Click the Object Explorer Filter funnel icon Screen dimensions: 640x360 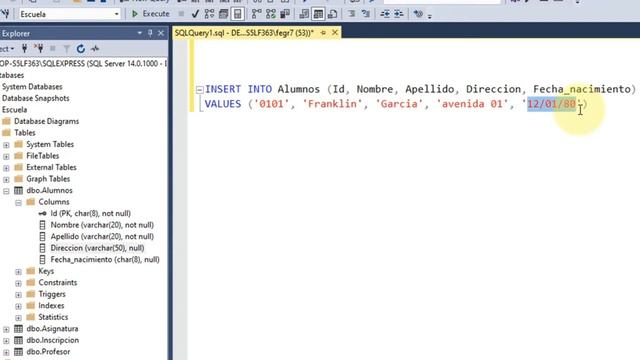pyautogui.click(x=67, y=49)
